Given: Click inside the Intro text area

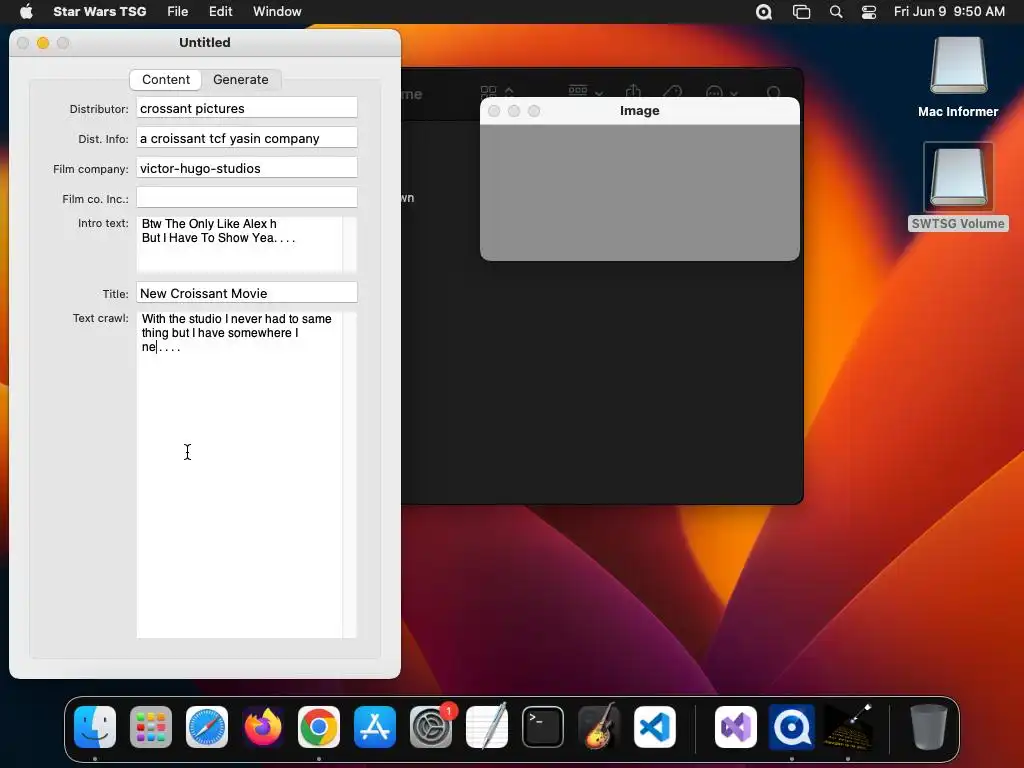Looking at the screenshot, I should (x=239, y=244).
